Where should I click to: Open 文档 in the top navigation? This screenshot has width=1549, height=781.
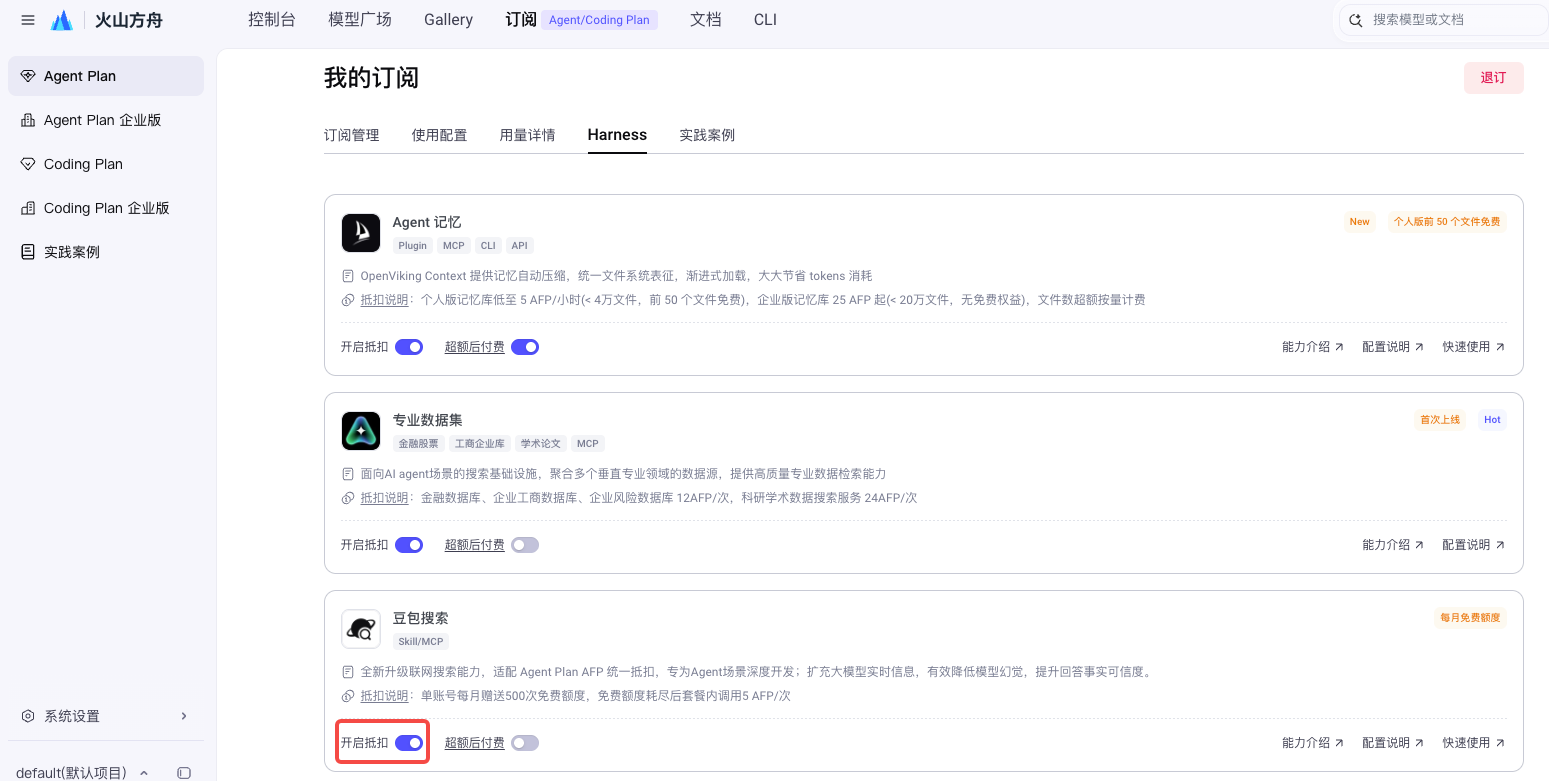tap(706, 20)
